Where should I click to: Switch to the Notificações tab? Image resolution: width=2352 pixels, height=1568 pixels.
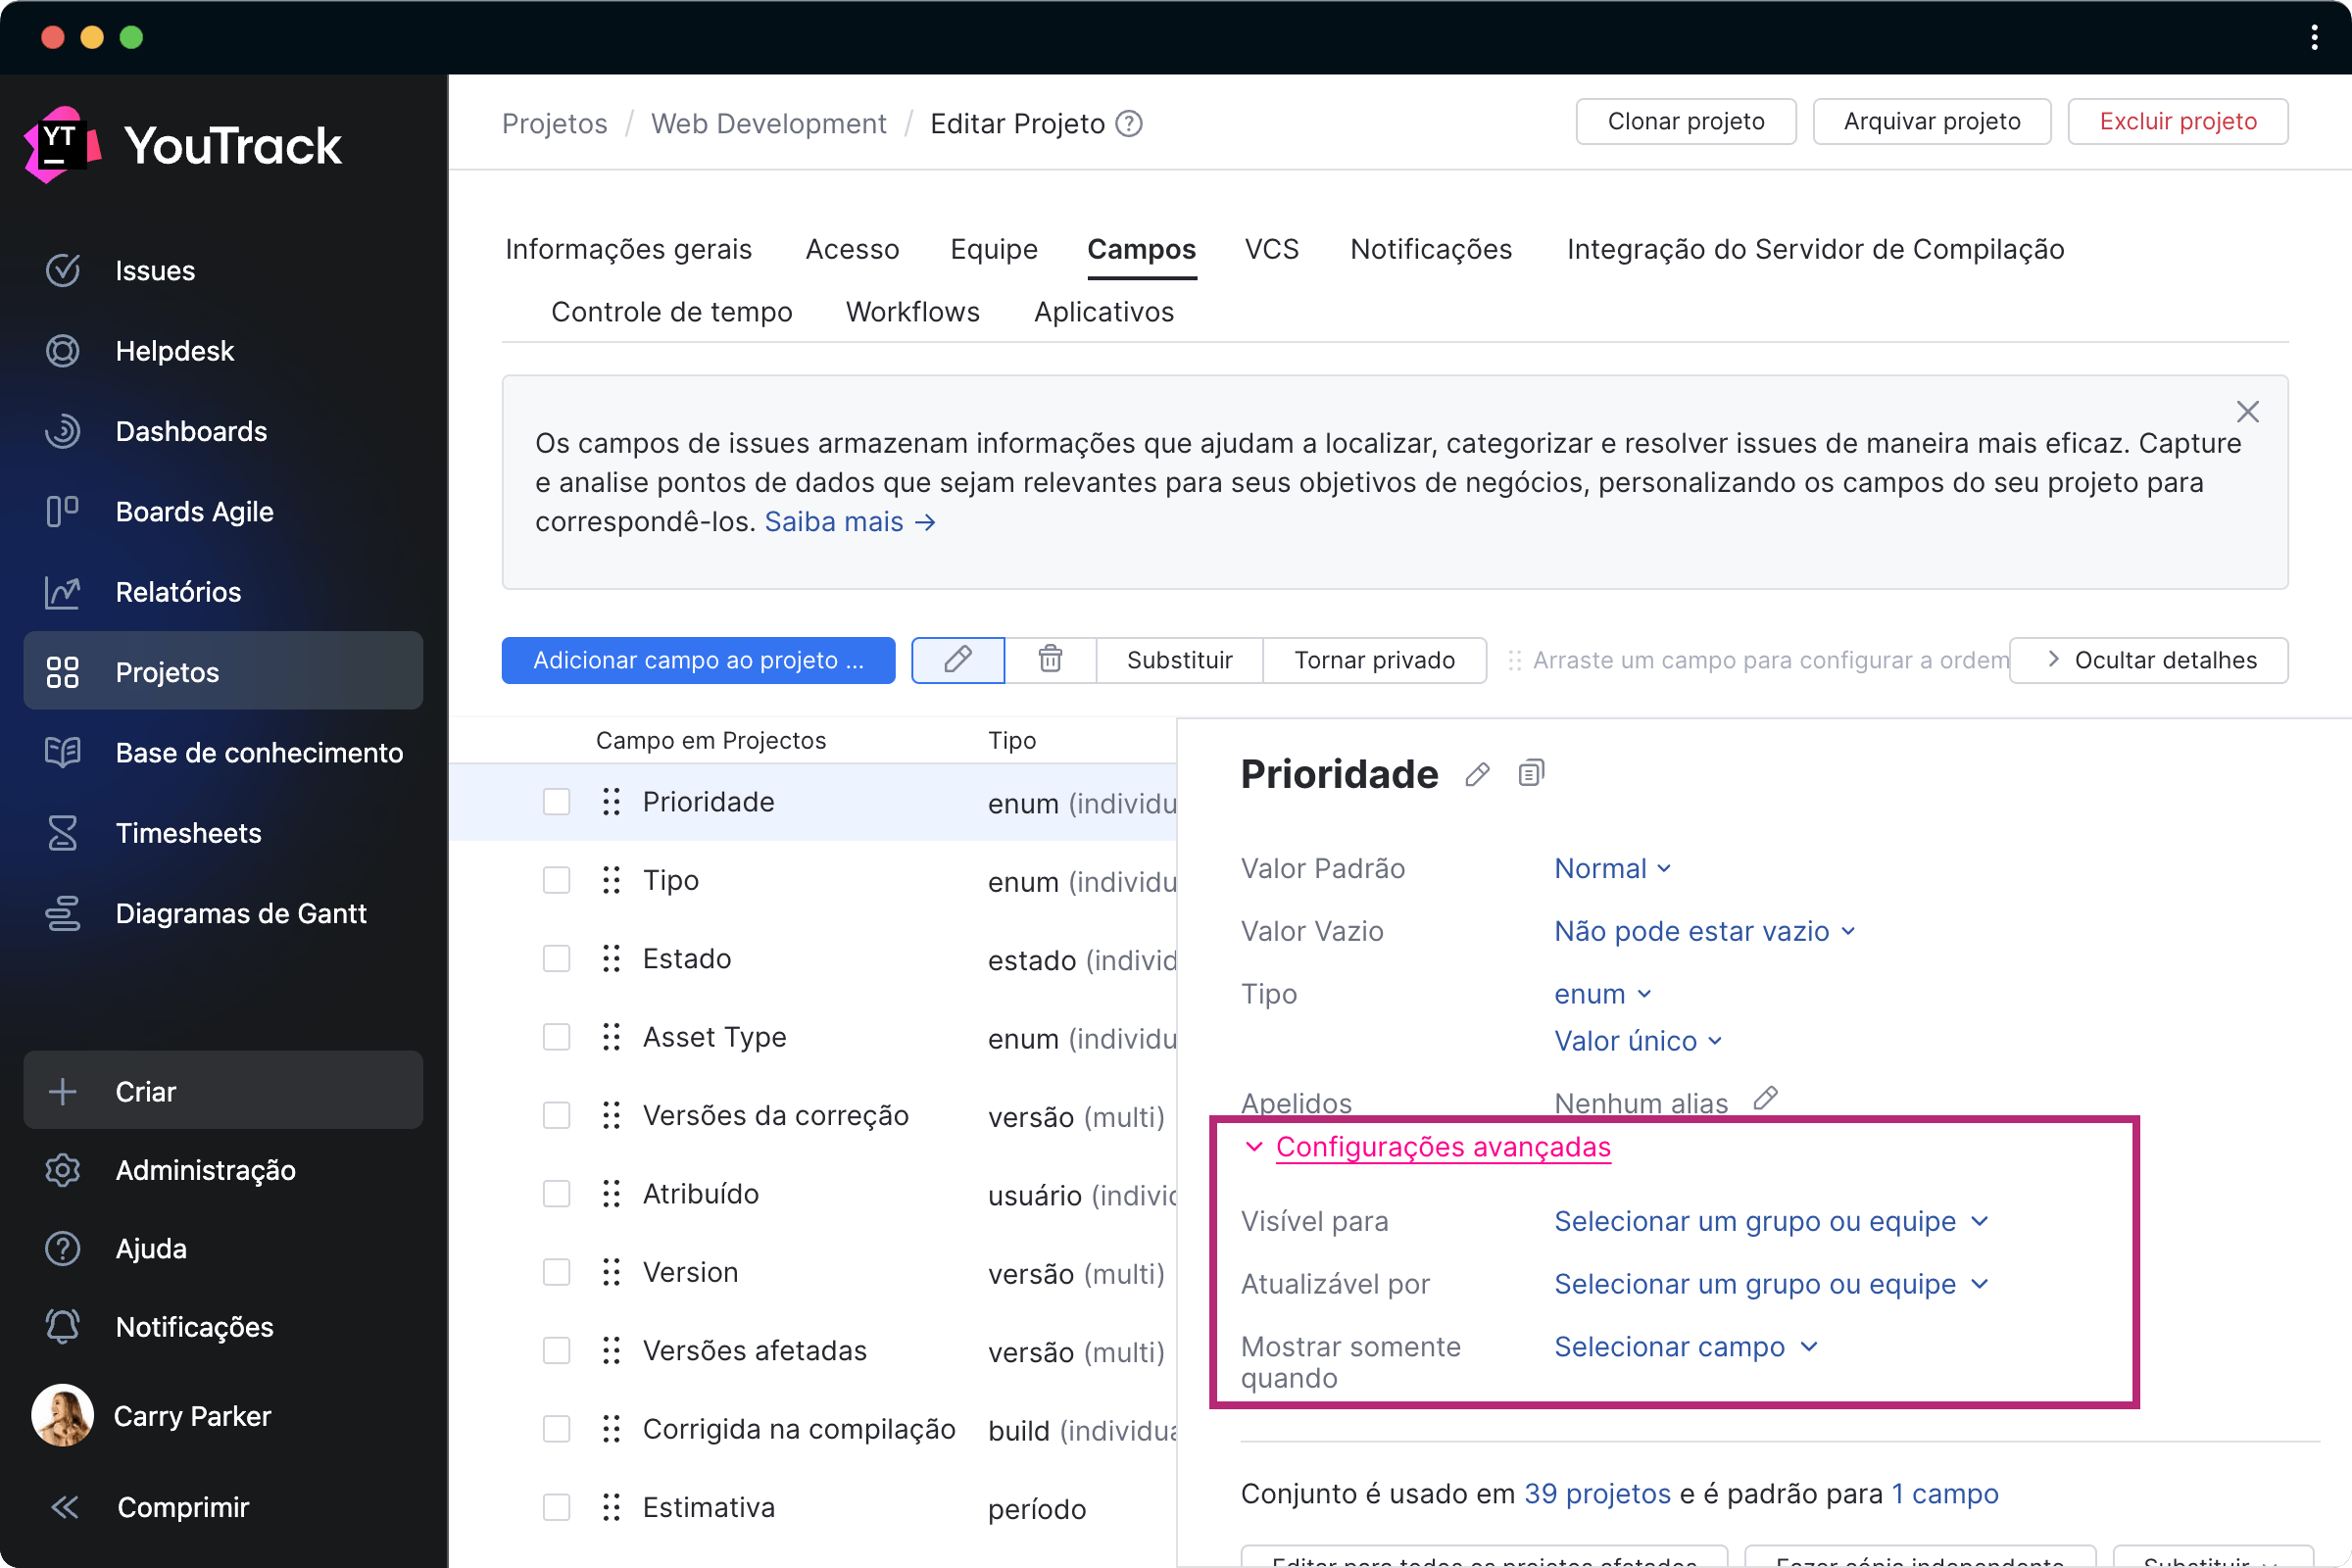1430,249
